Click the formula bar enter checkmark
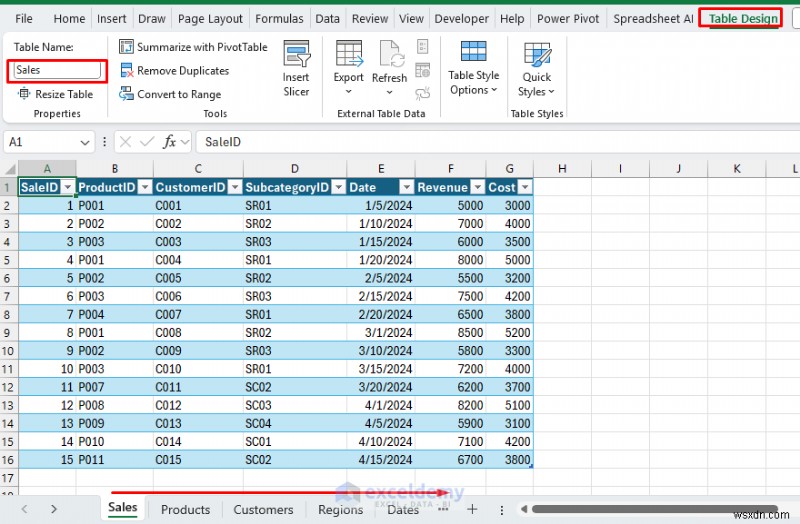The image size is (800, 524). pos(147,142)
